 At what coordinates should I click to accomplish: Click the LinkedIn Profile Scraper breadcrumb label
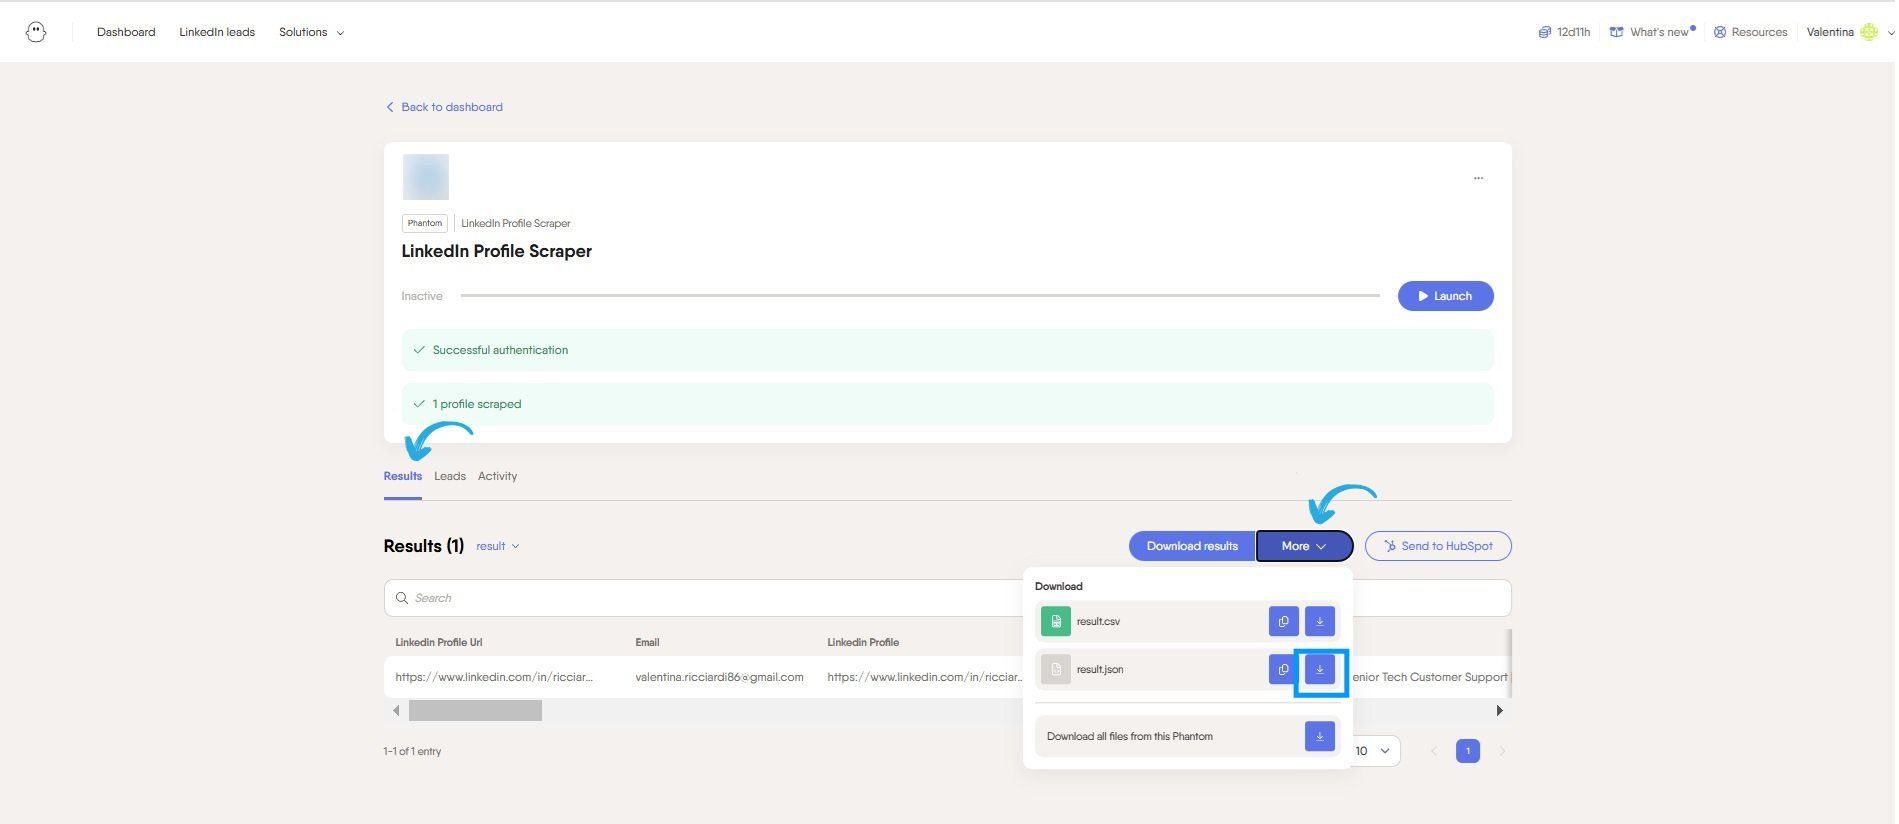[x=515, y=223]
